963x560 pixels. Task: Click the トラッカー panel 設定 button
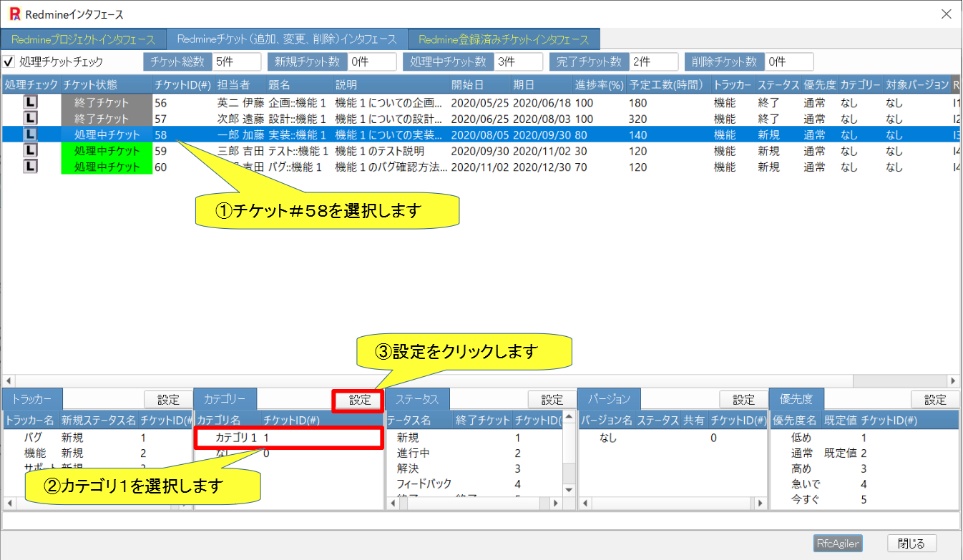[x=168, y=400]
